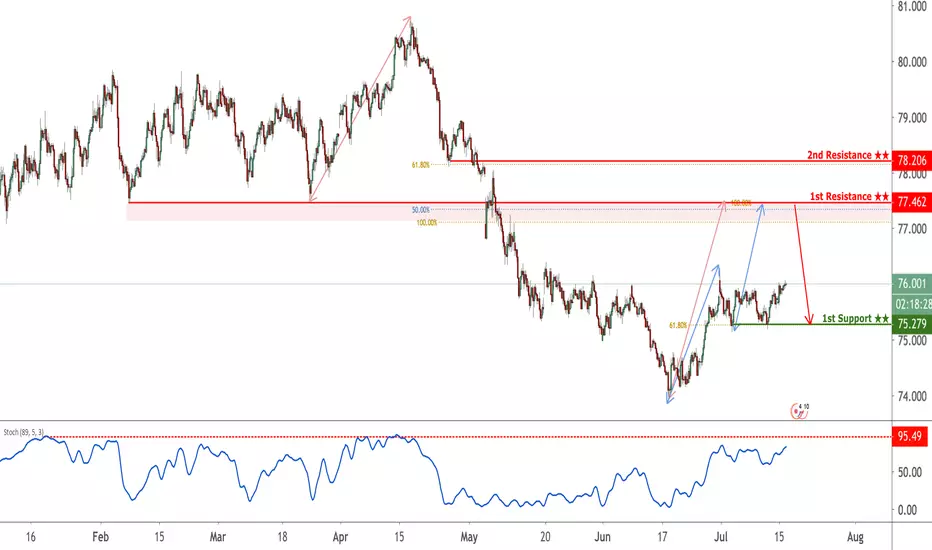Click the 20 date label on time axis

point(545,537)
